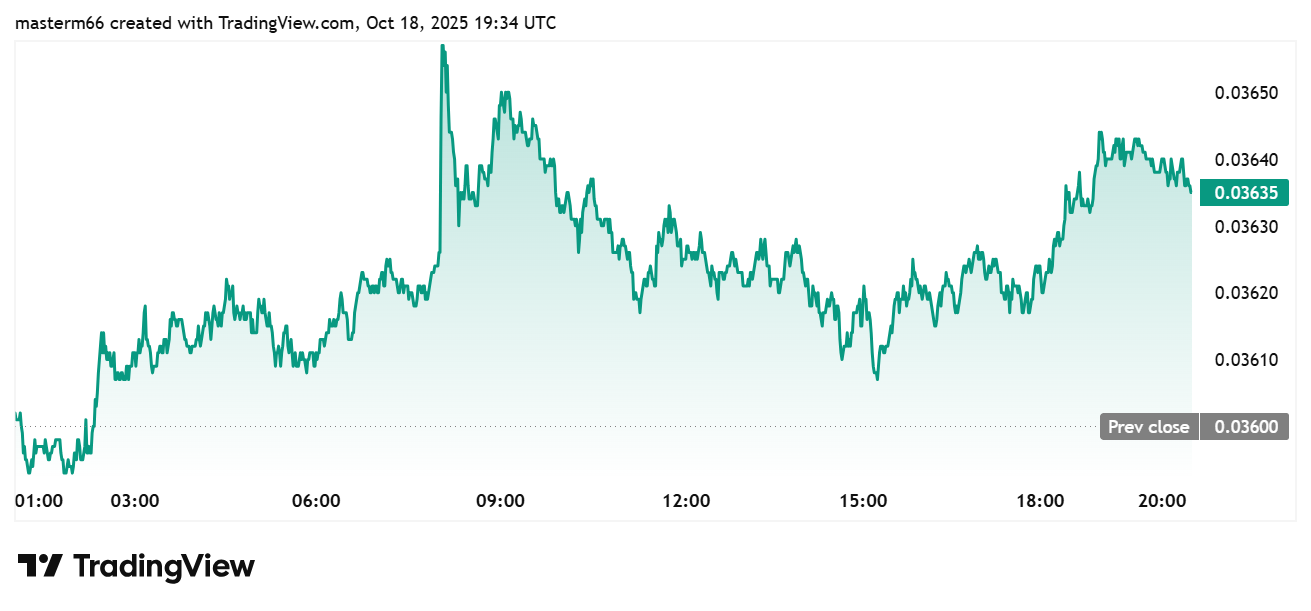Select the 06:00 time axis label
1311x611 pixels.
[317, 500]
